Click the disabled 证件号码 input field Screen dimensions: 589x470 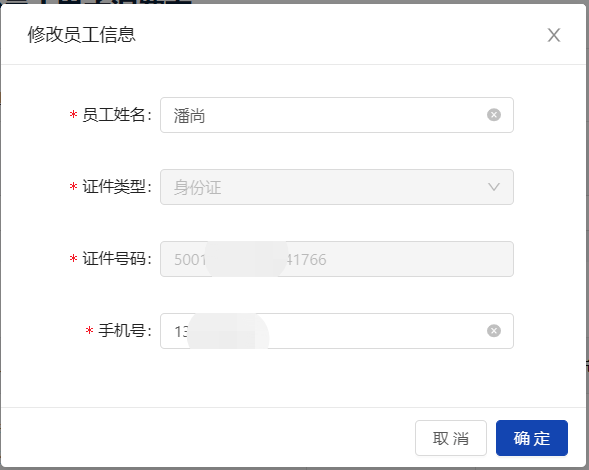point(337,259)
